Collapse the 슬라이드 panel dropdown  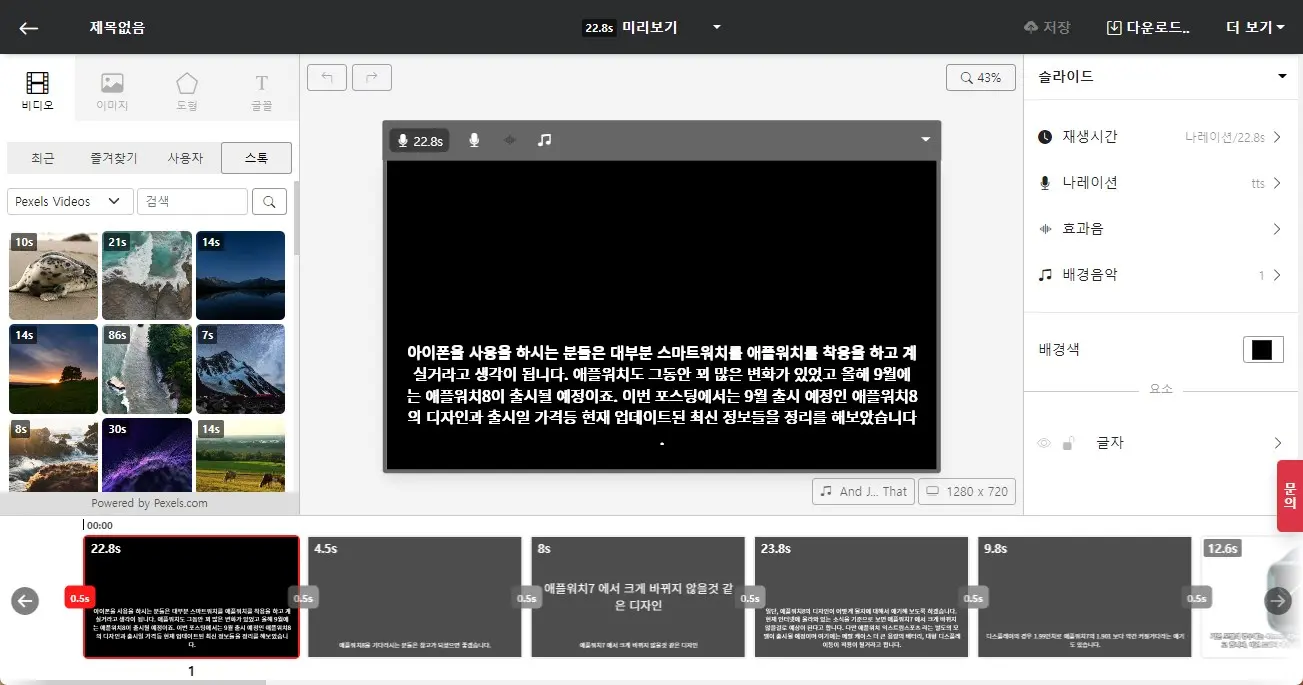click(1282, 77)
